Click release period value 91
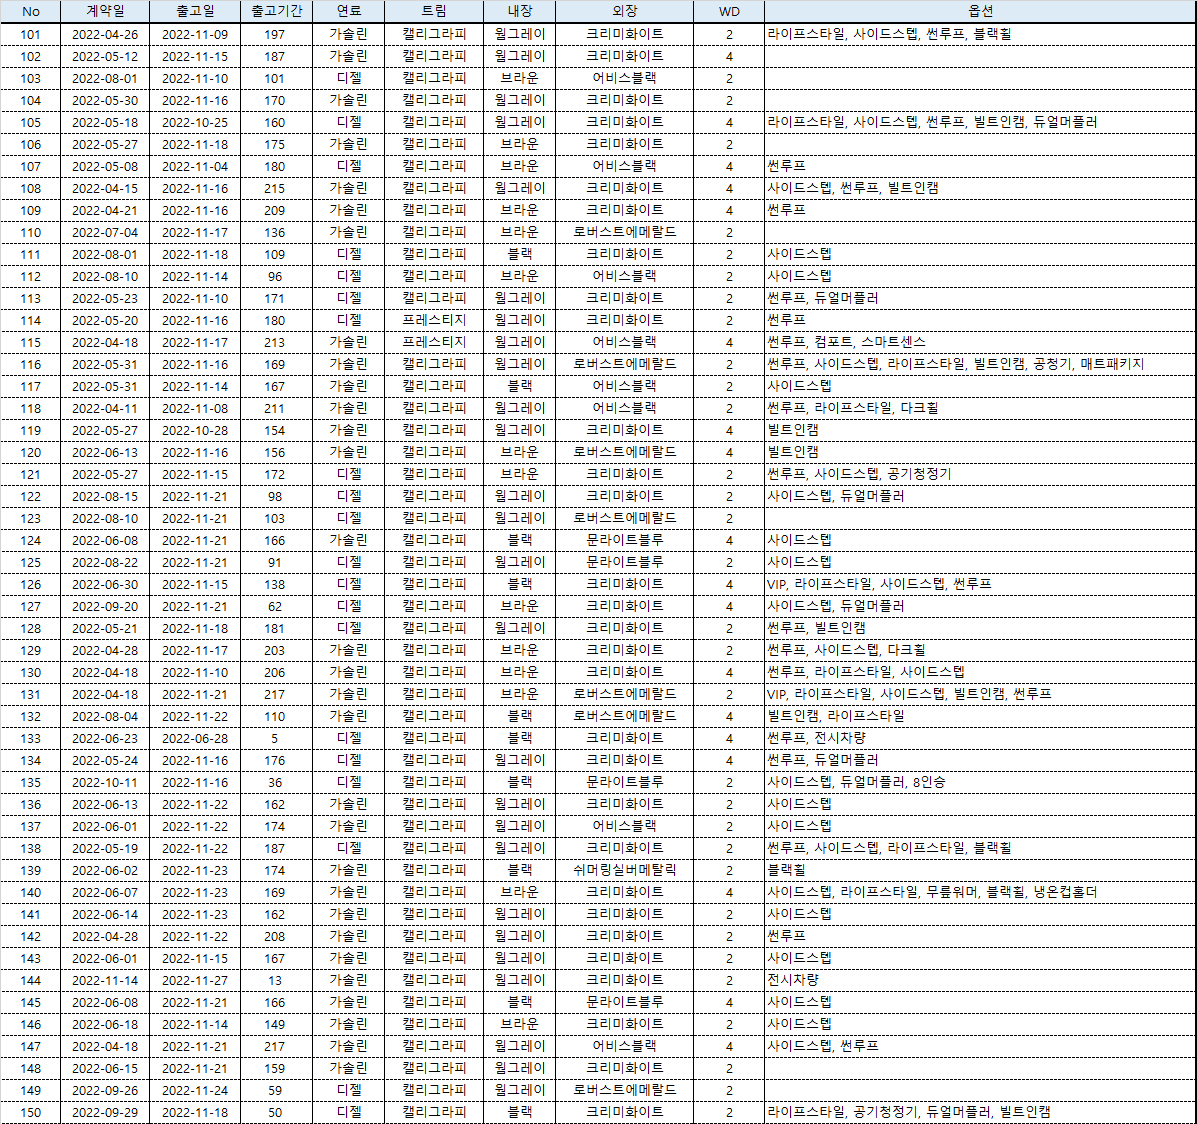 [275, 562]
